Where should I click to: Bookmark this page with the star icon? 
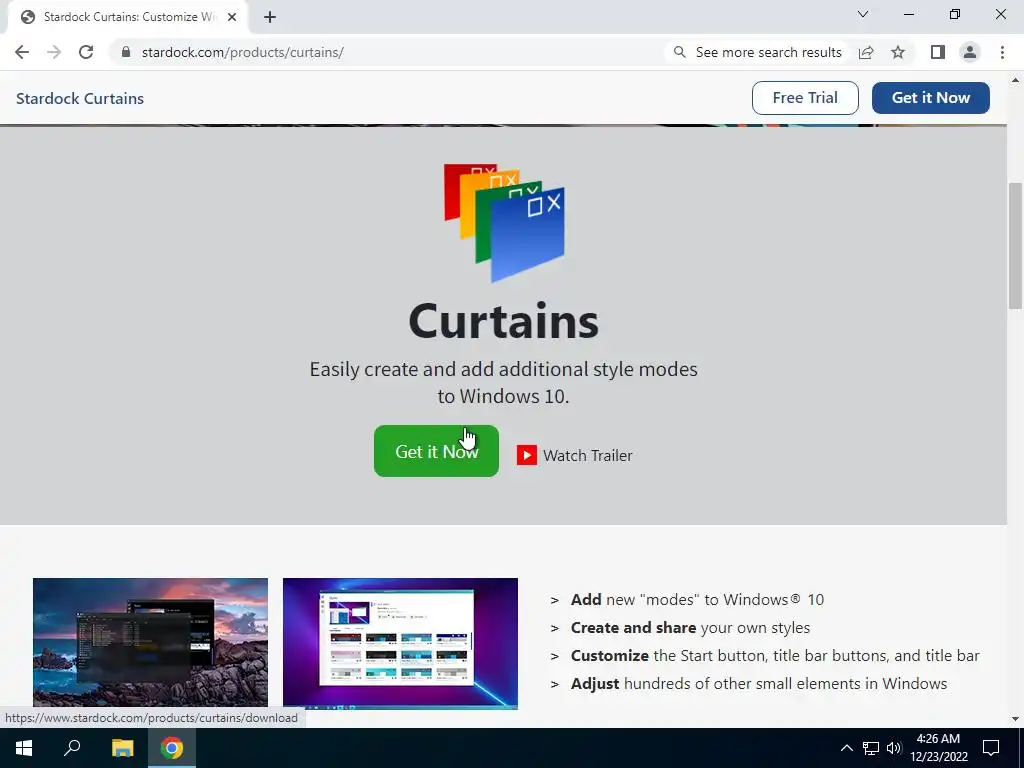click(898, 52)
